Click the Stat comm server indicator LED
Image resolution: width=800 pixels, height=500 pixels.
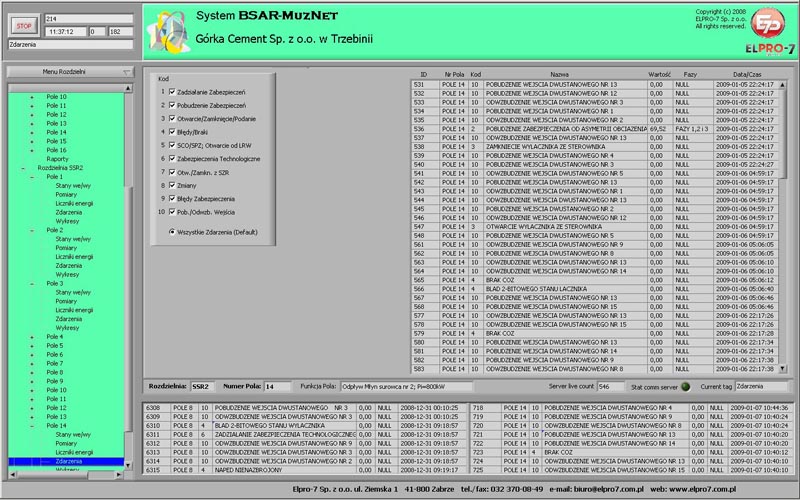pos(686,387)
